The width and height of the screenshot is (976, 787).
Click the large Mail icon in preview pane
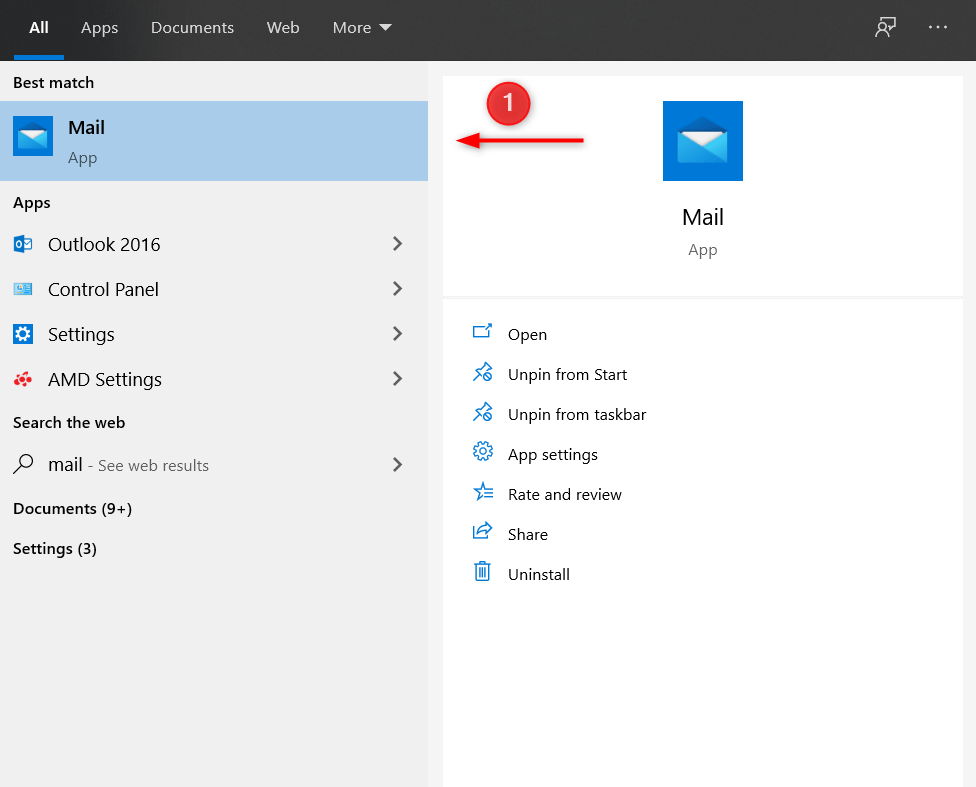click(703, 141)
